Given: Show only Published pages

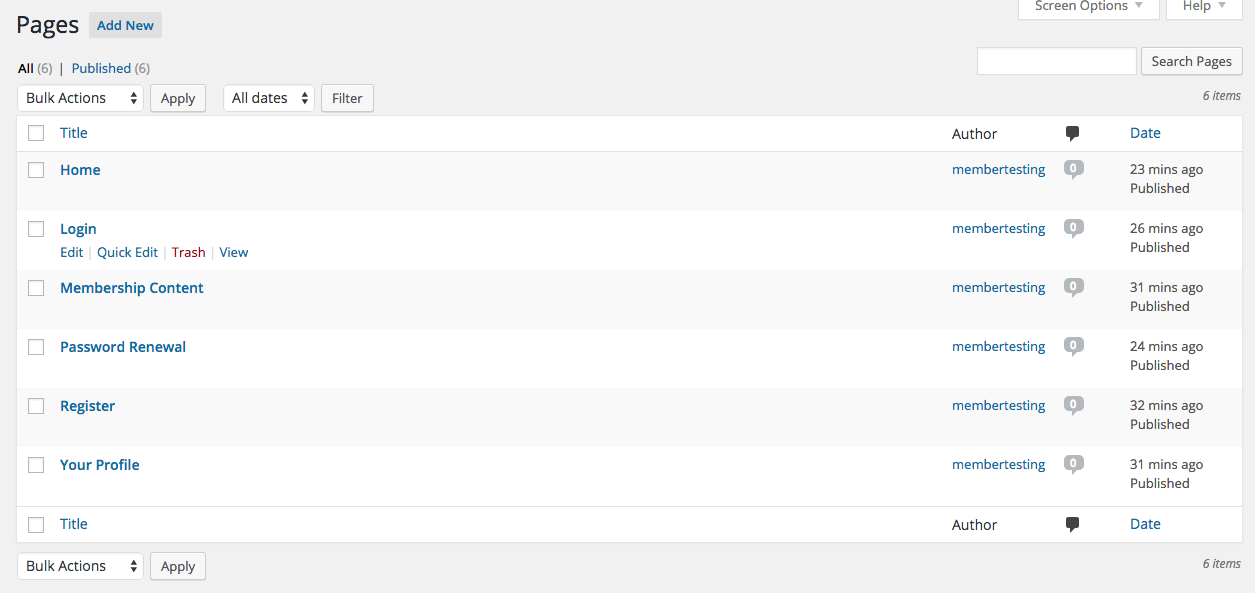Looking at the screenshot, I should click(x=101, y=68).
